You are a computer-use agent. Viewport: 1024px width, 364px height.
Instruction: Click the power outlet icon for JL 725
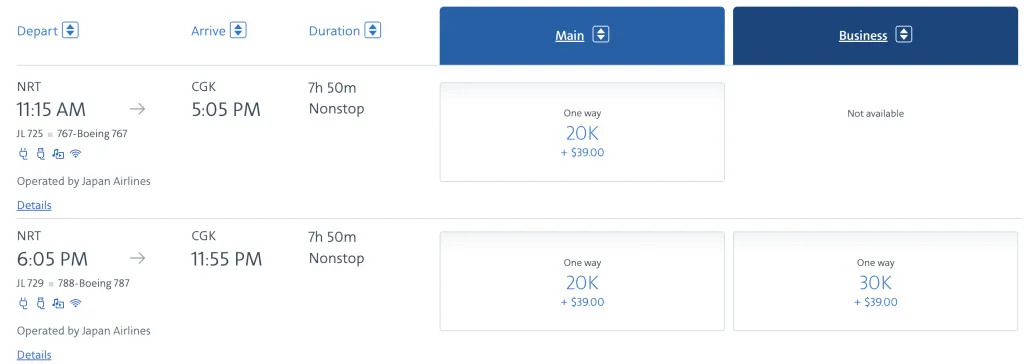coord(23,154)
